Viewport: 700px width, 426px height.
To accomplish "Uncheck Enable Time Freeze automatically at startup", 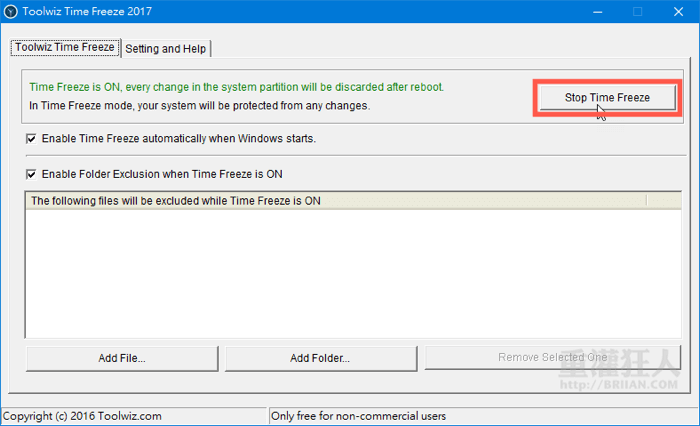I will 32,139.
